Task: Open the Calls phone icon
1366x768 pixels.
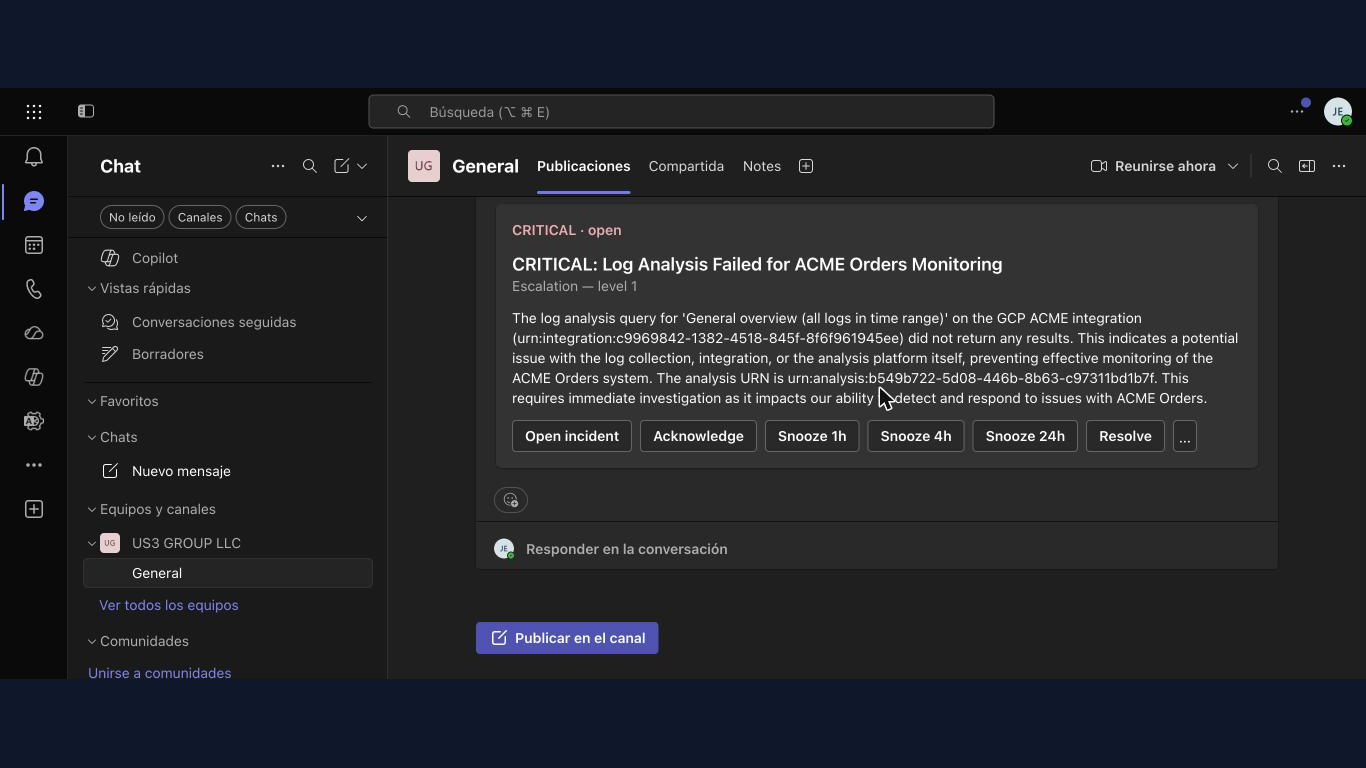Action: click(x=34, y=289)
